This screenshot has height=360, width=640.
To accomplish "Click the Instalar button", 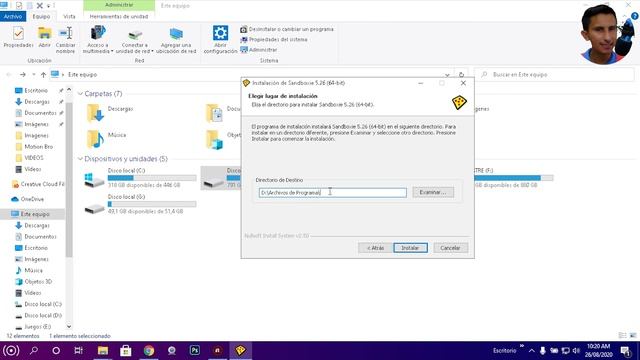I will (x=410, y=248).
